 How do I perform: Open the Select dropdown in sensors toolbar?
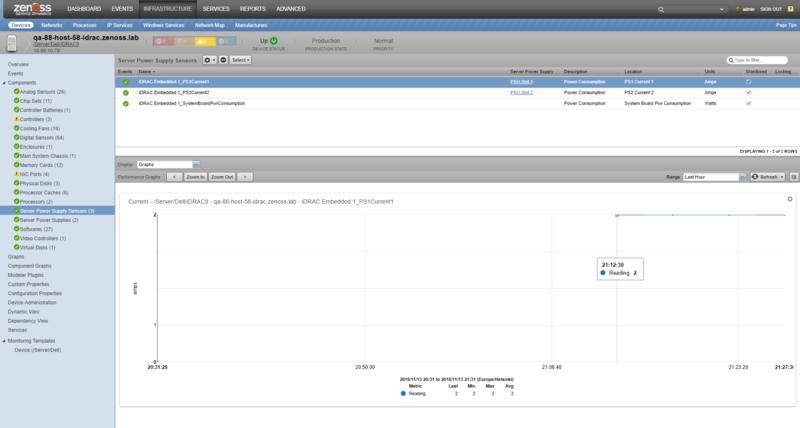(x=240, y=60)
